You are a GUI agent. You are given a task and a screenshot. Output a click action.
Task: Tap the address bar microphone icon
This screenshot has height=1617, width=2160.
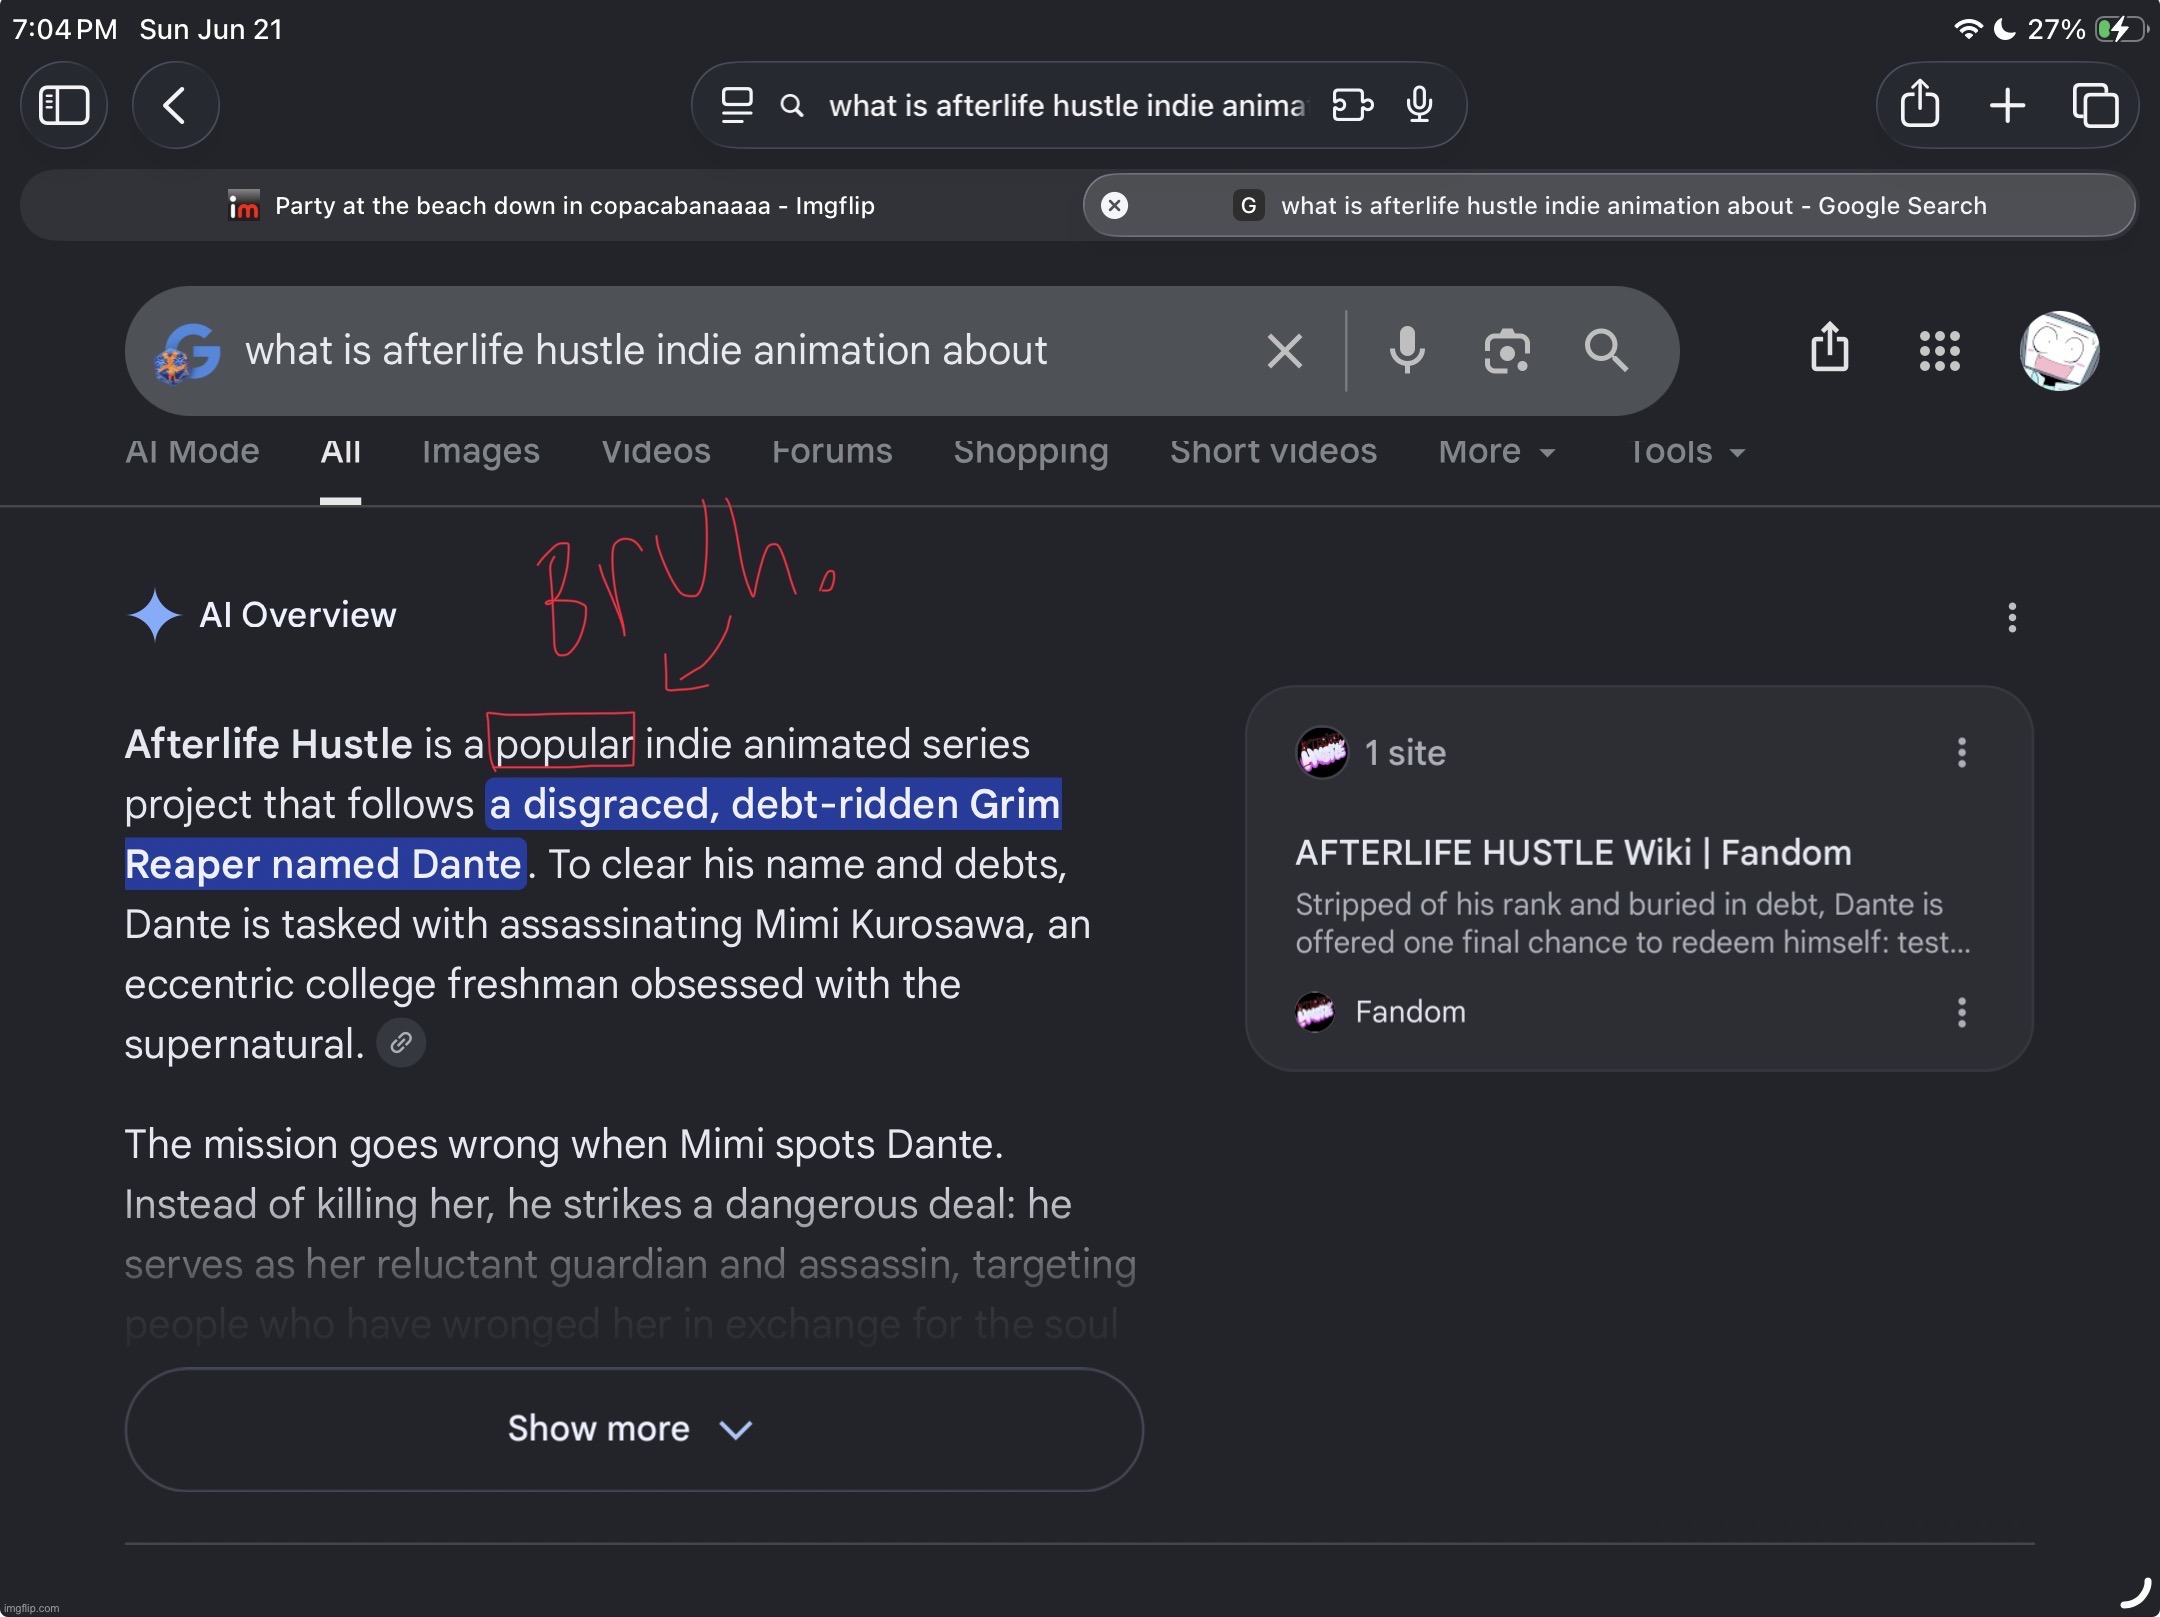[x=1419, y=105]
